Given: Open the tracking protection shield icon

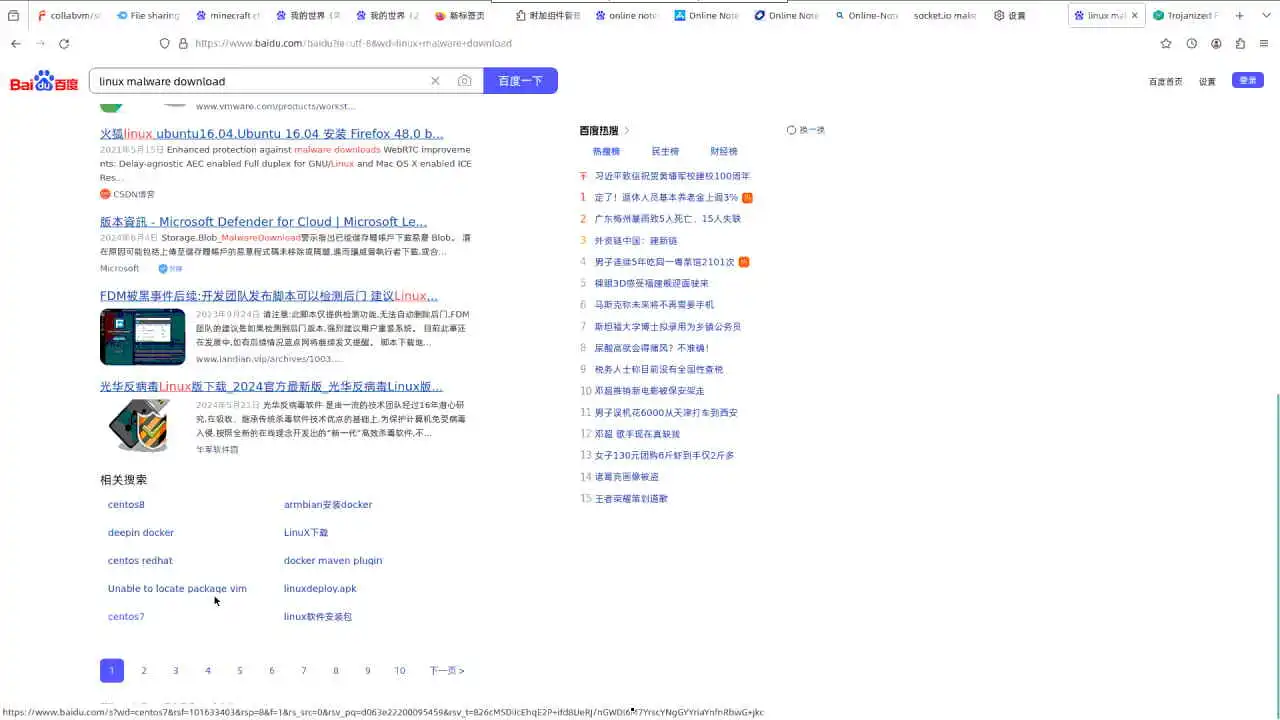Looking at the screenshot, I should click(165, 44).
